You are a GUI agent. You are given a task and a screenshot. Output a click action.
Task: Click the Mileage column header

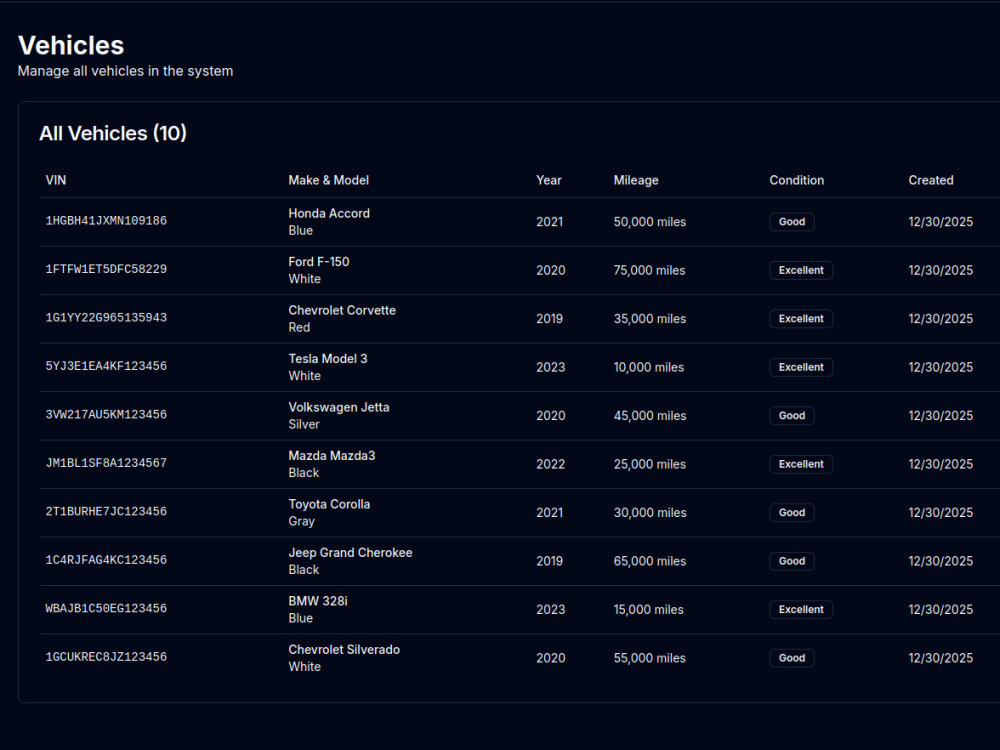coord(636,180)
